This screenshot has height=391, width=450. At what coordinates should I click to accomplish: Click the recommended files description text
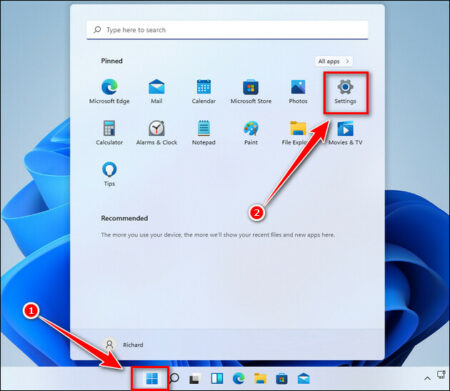(218, 235)
